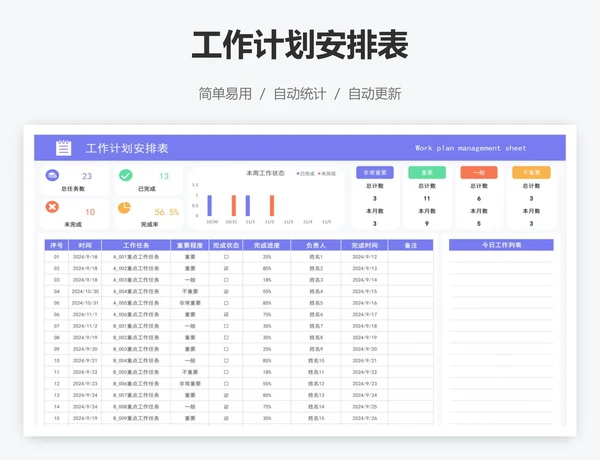
Task: Toggle completion checkbox for row 01
Action: [x=226, y=257]
